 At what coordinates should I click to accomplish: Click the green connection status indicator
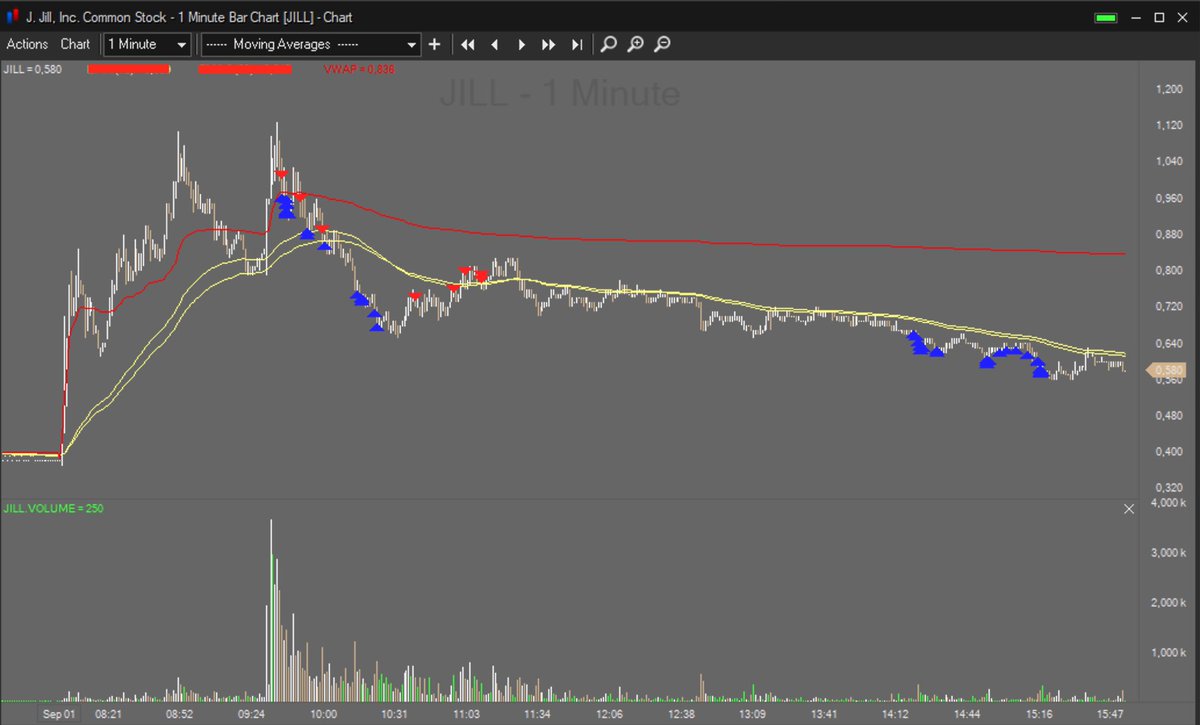(1105, 18)
